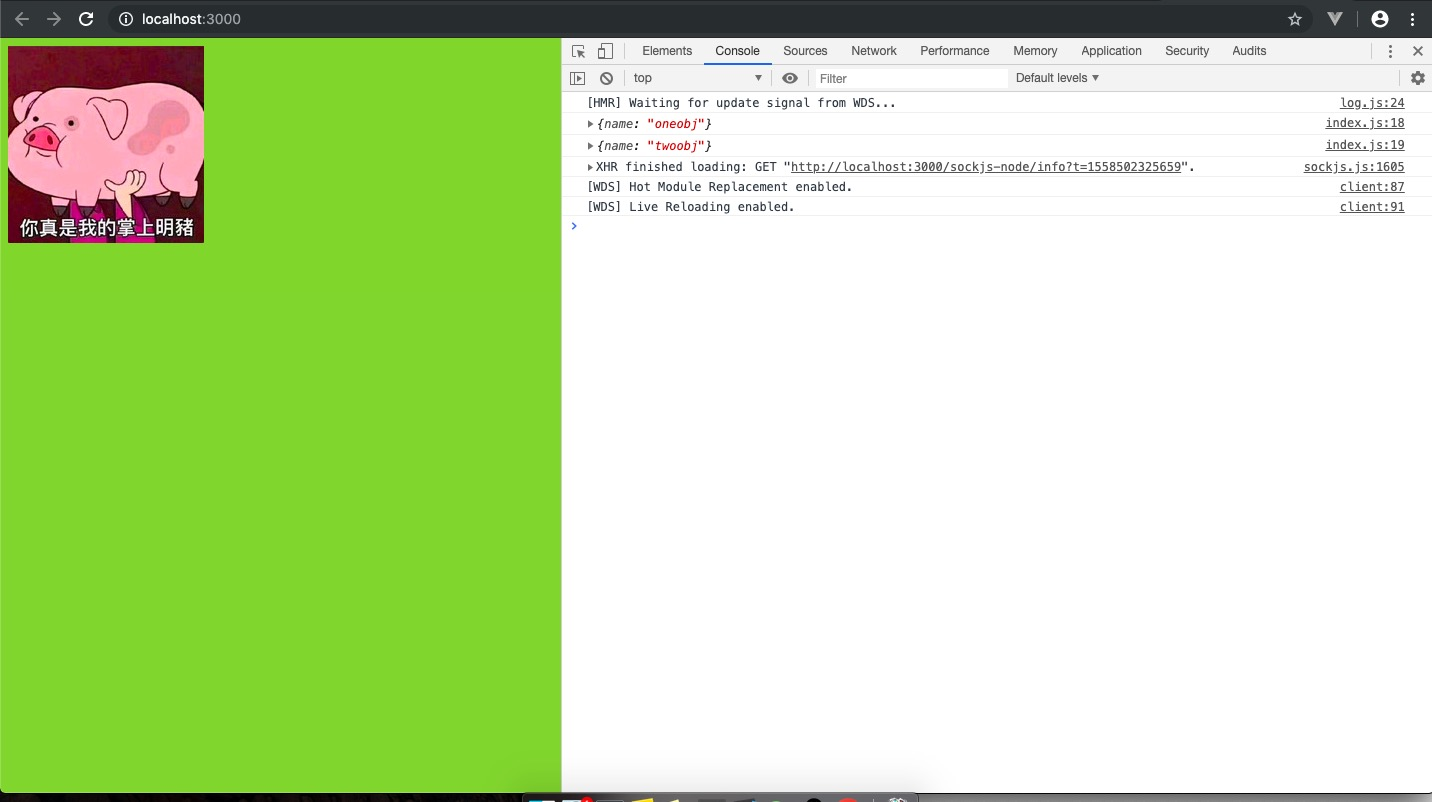Screen dimensions: 1432x802
Task: Open DevTools customize menu
Action: coord(1390,51)
